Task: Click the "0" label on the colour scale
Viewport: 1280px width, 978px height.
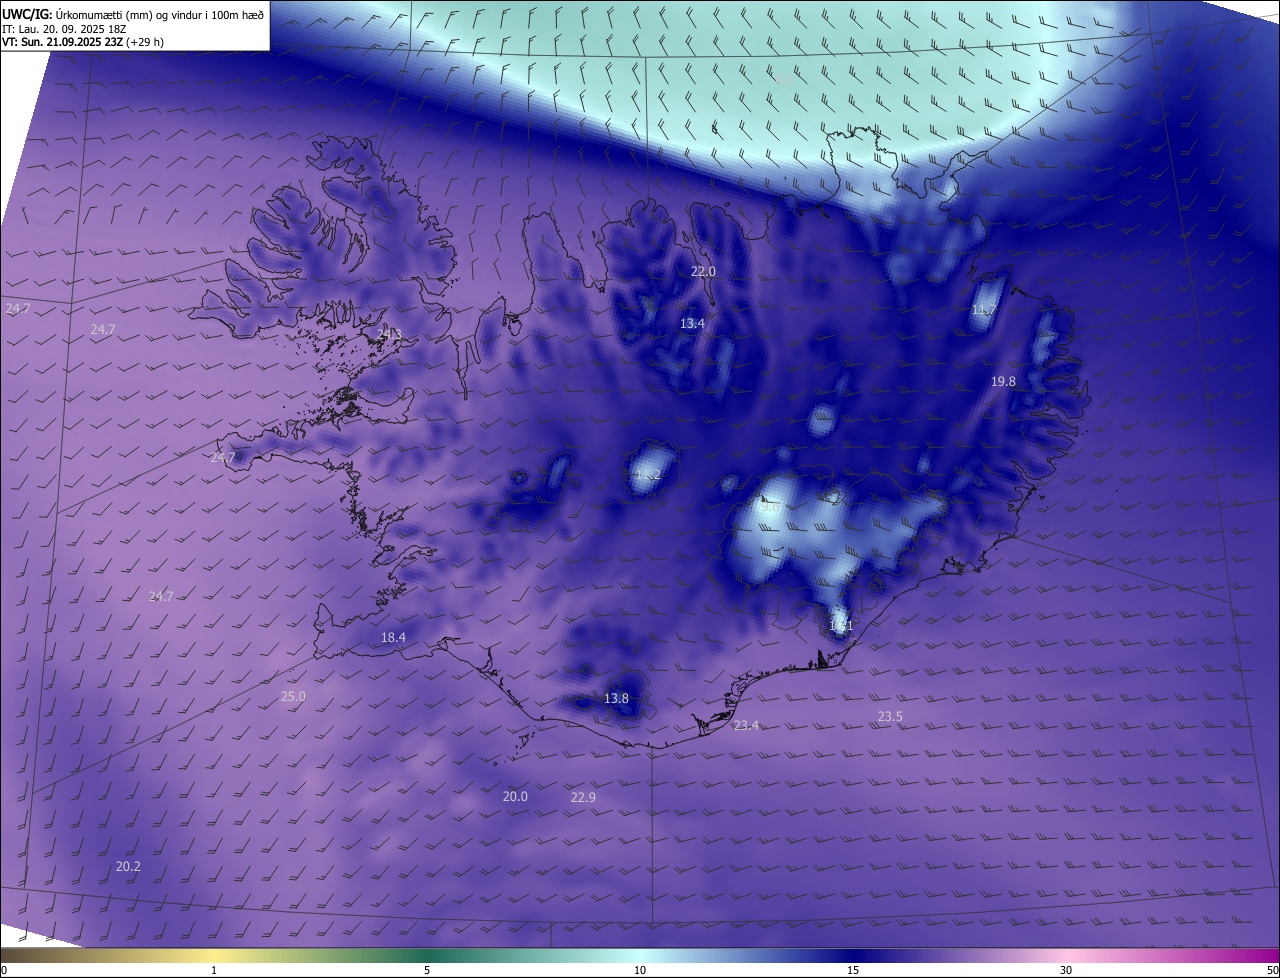Action: (x=4, y=970)
